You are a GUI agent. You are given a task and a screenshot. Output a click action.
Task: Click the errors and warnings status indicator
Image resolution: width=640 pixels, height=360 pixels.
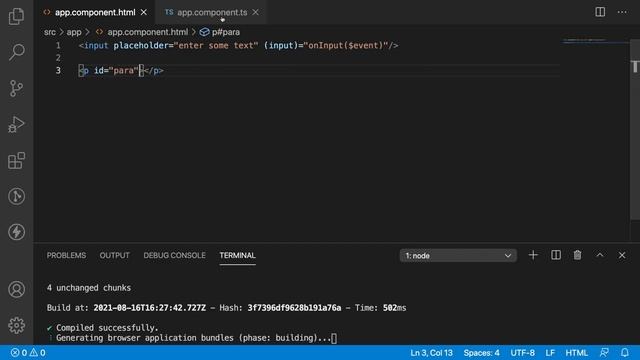click(x=28, y=353)
